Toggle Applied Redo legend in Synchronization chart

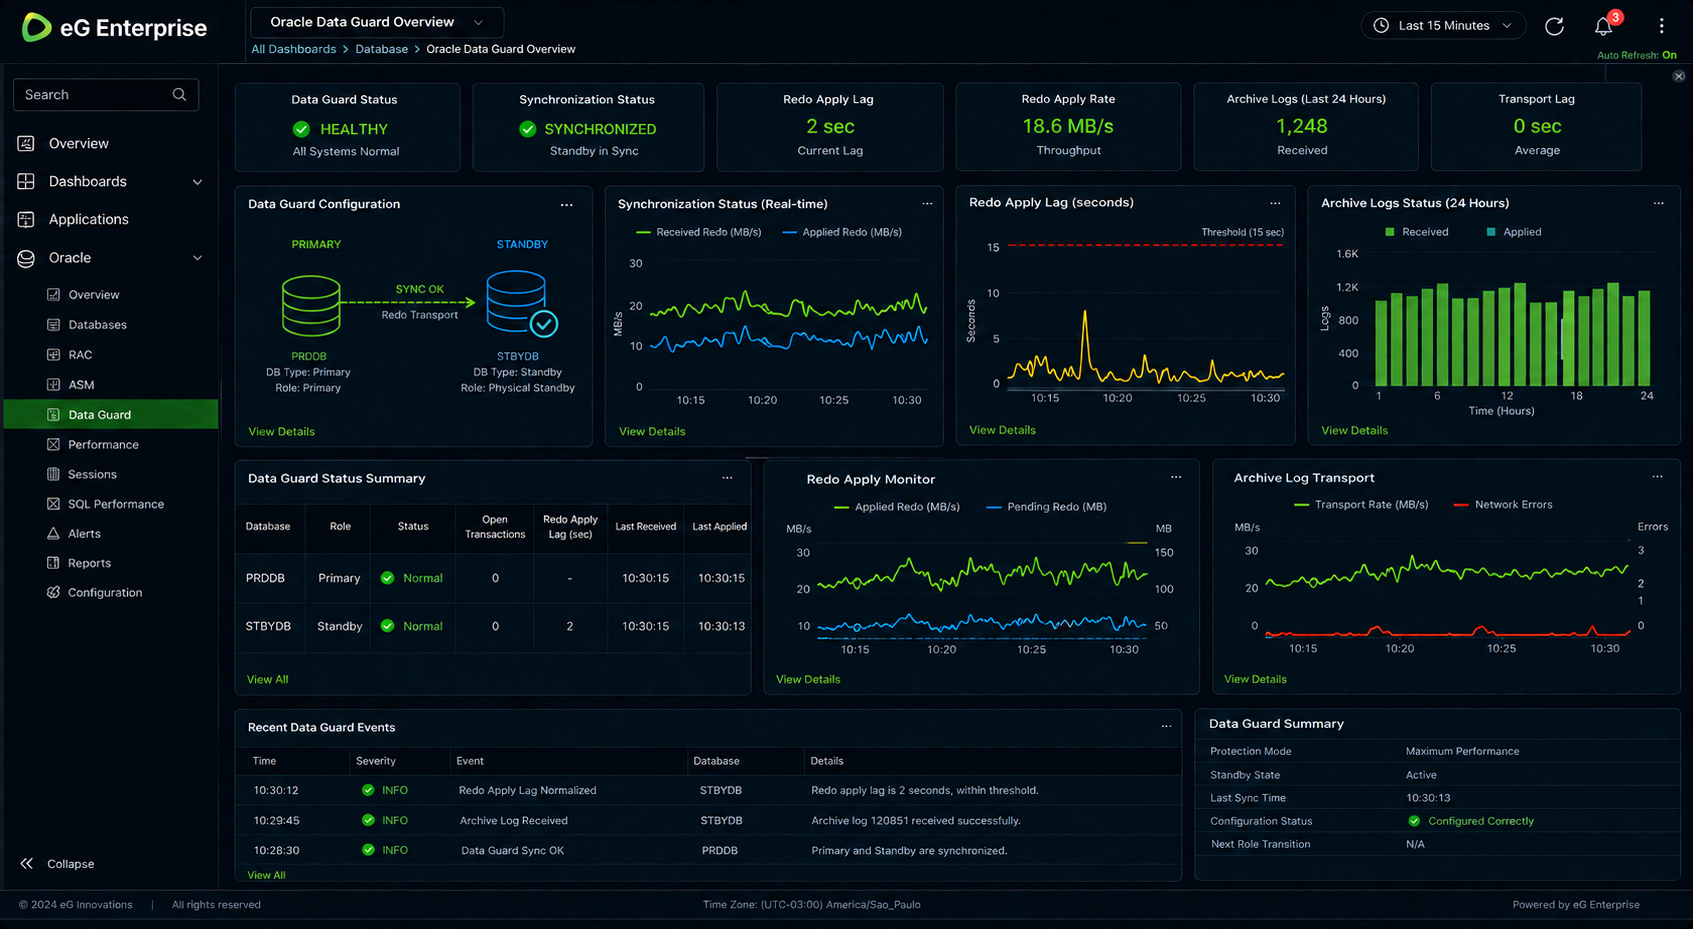[842, 232]
